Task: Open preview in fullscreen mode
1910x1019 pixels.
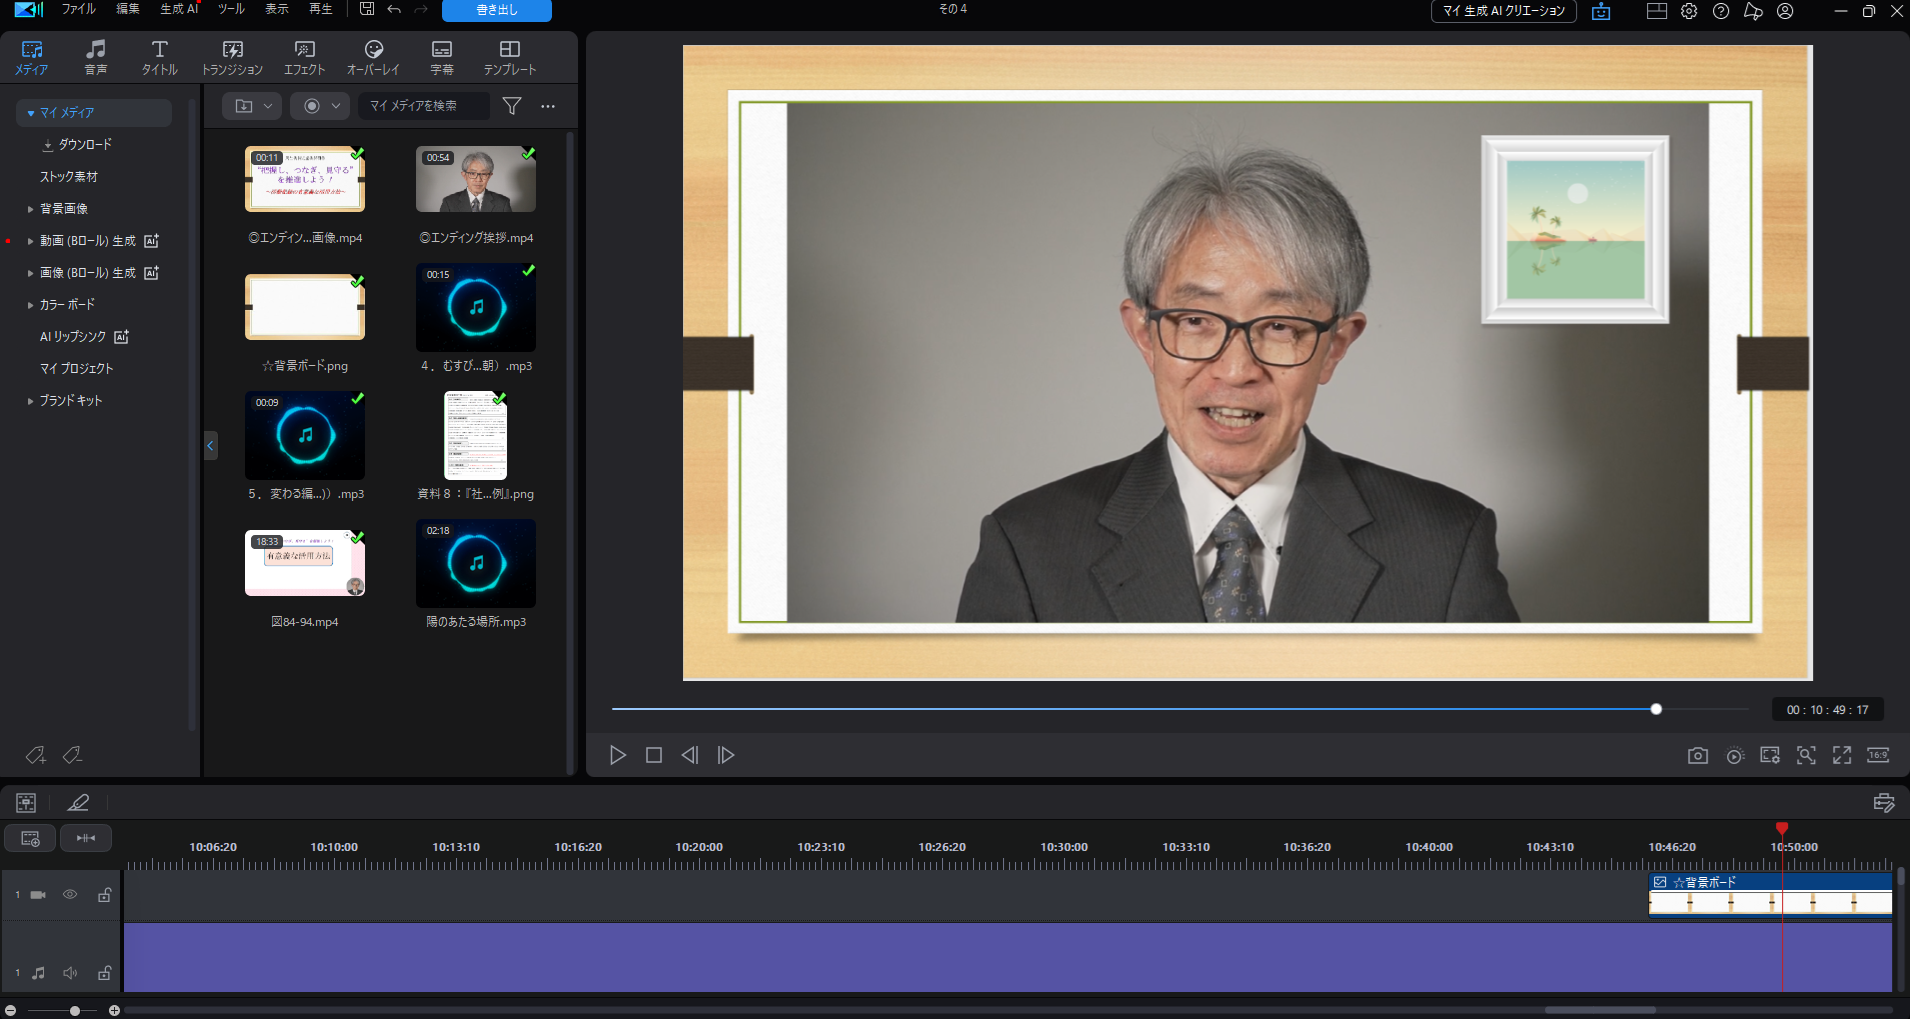Action: [x=1842, y=756]
